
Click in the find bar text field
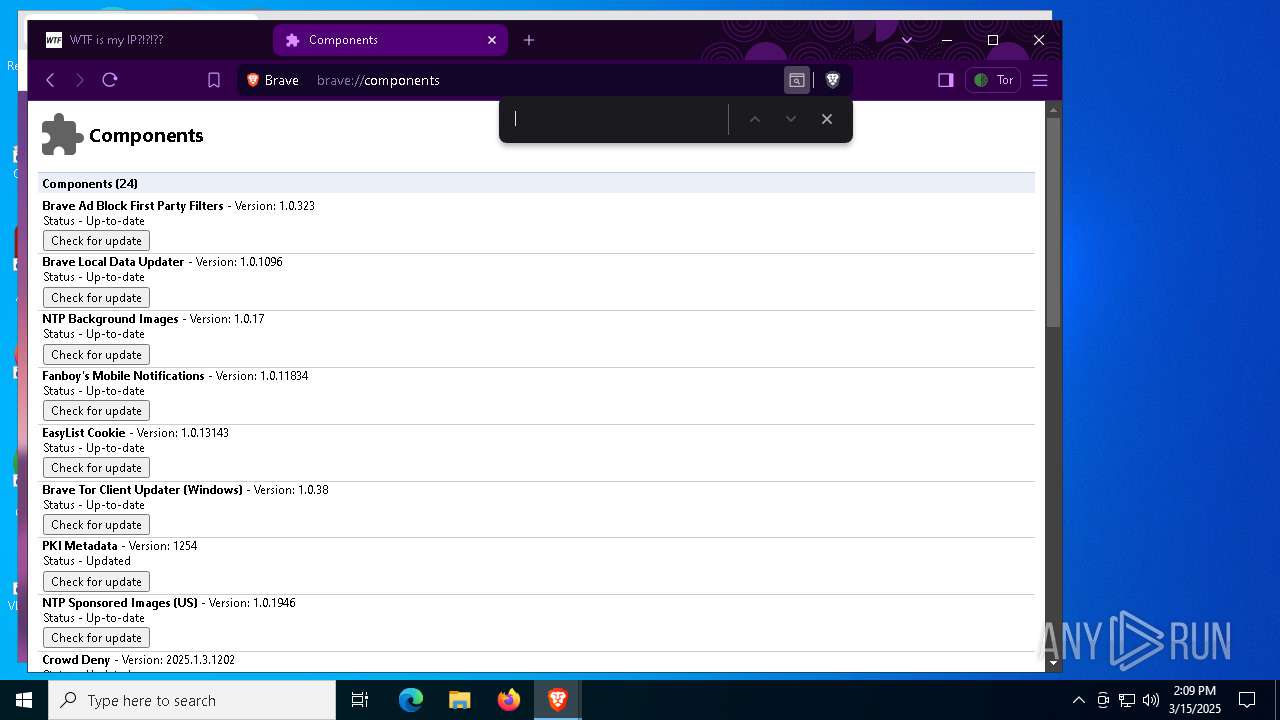pyautogui.click(x=616, y=119)
